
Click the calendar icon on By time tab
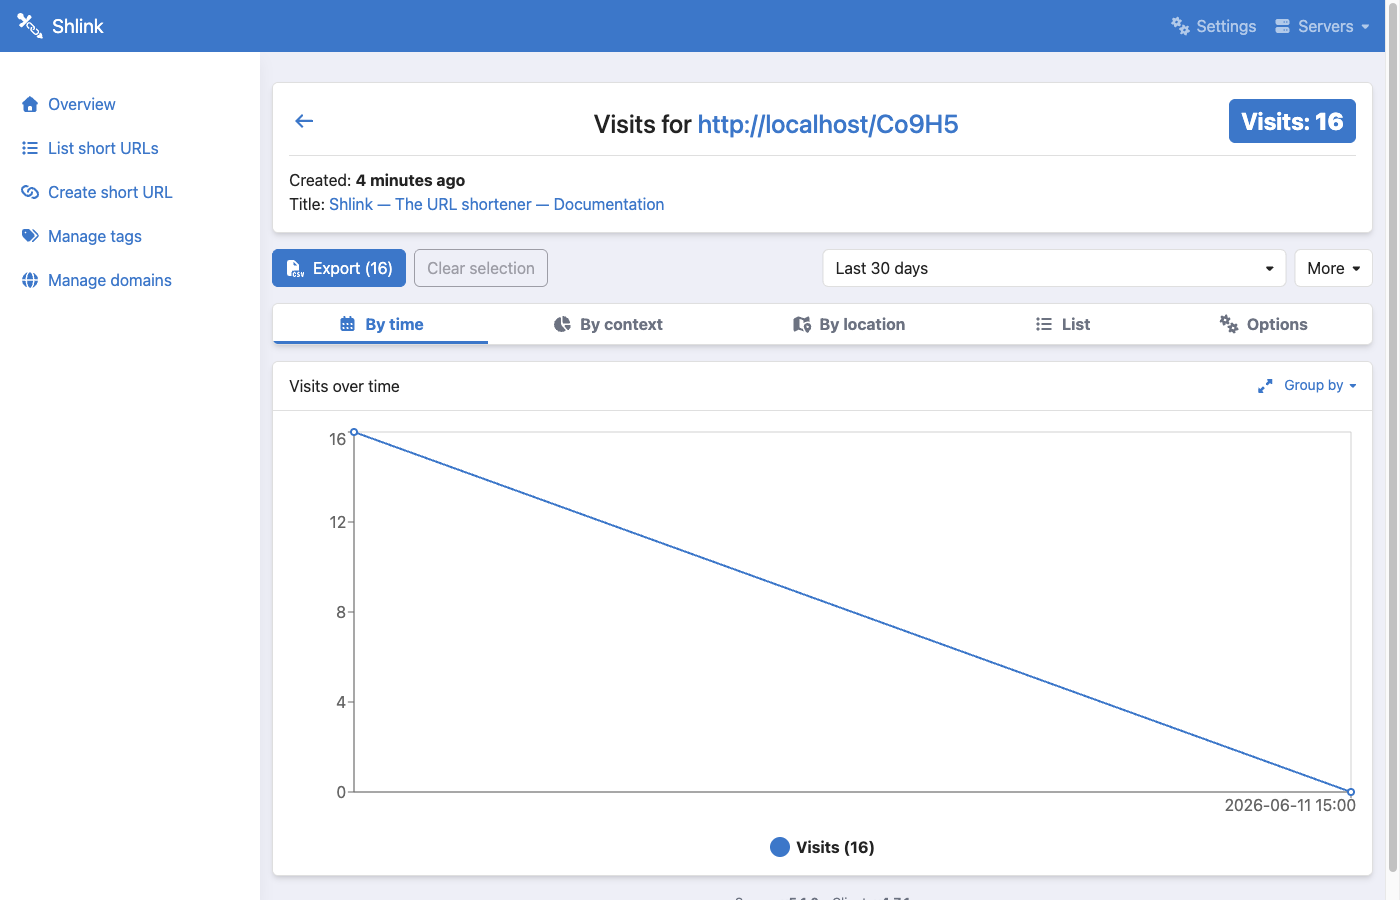348,324
